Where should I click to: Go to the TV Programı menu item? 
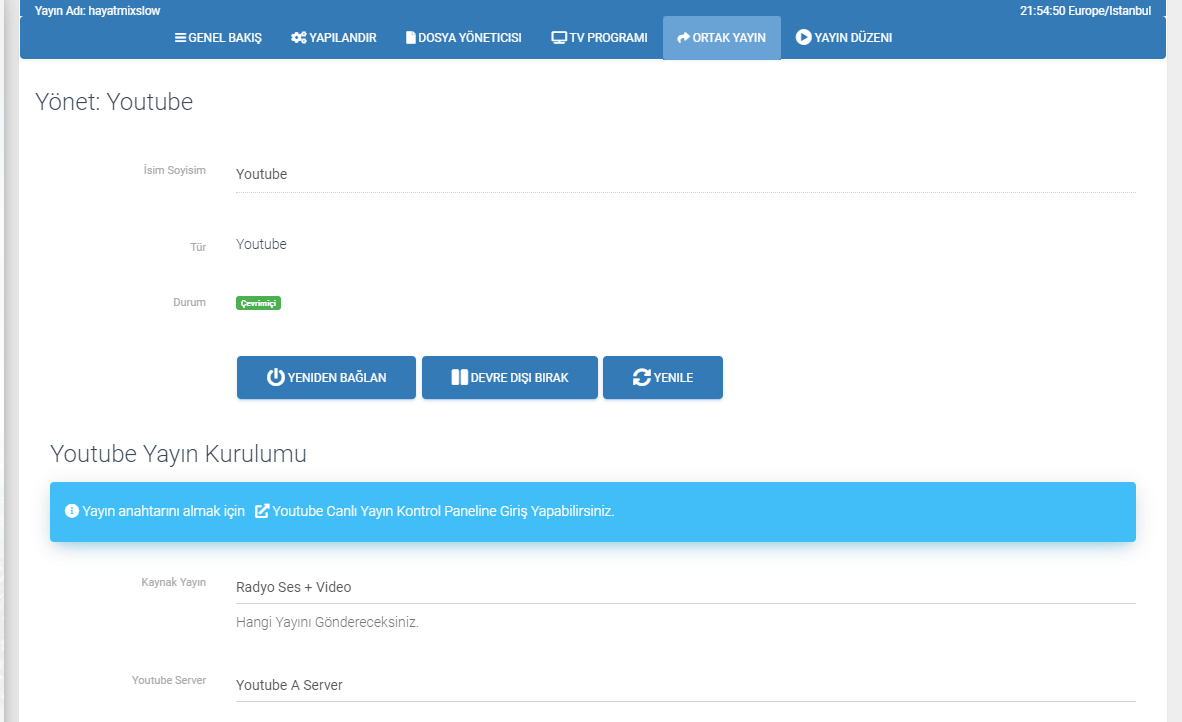coord(599,38)
